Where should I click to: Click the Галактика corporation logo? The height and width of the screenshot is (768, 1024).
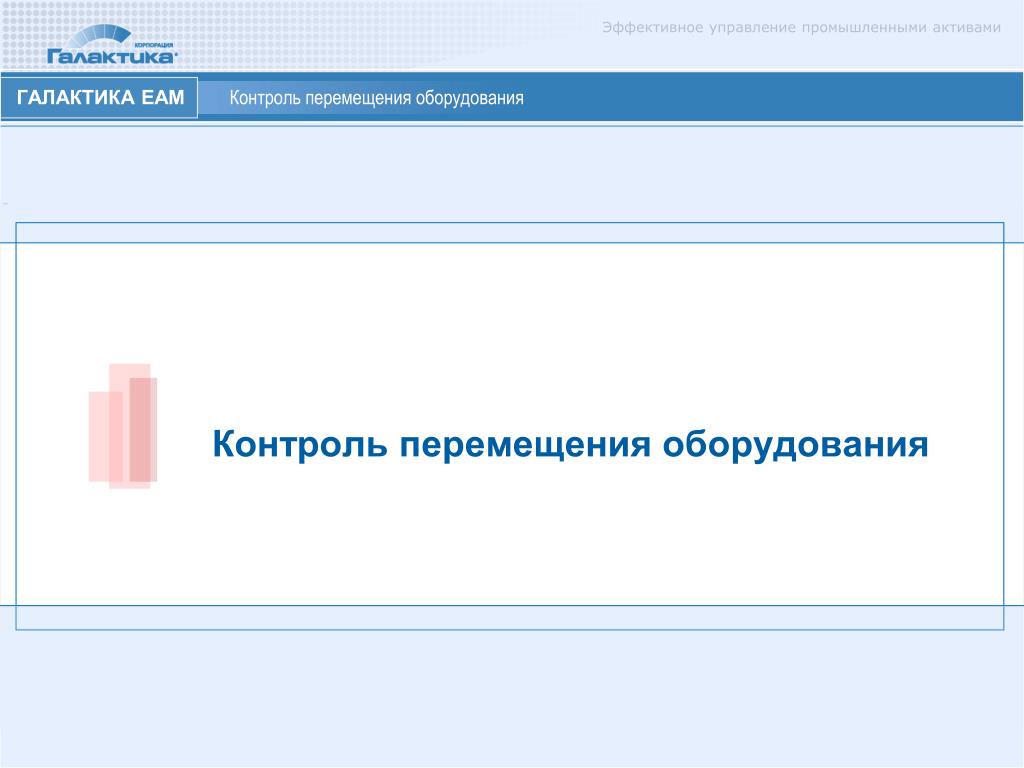click(x=112, y=45)
